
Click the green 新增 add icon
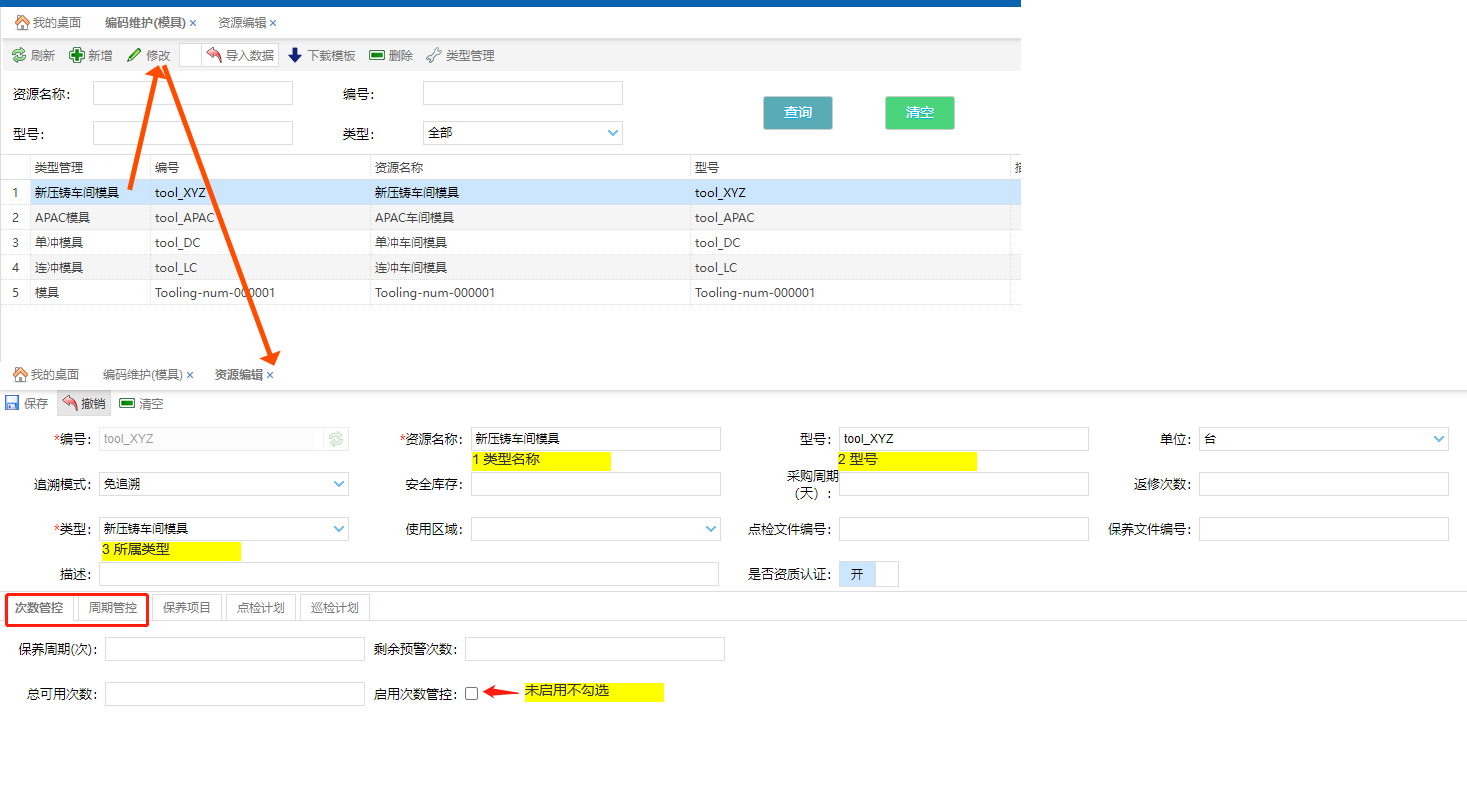click(x=76, y=56)
